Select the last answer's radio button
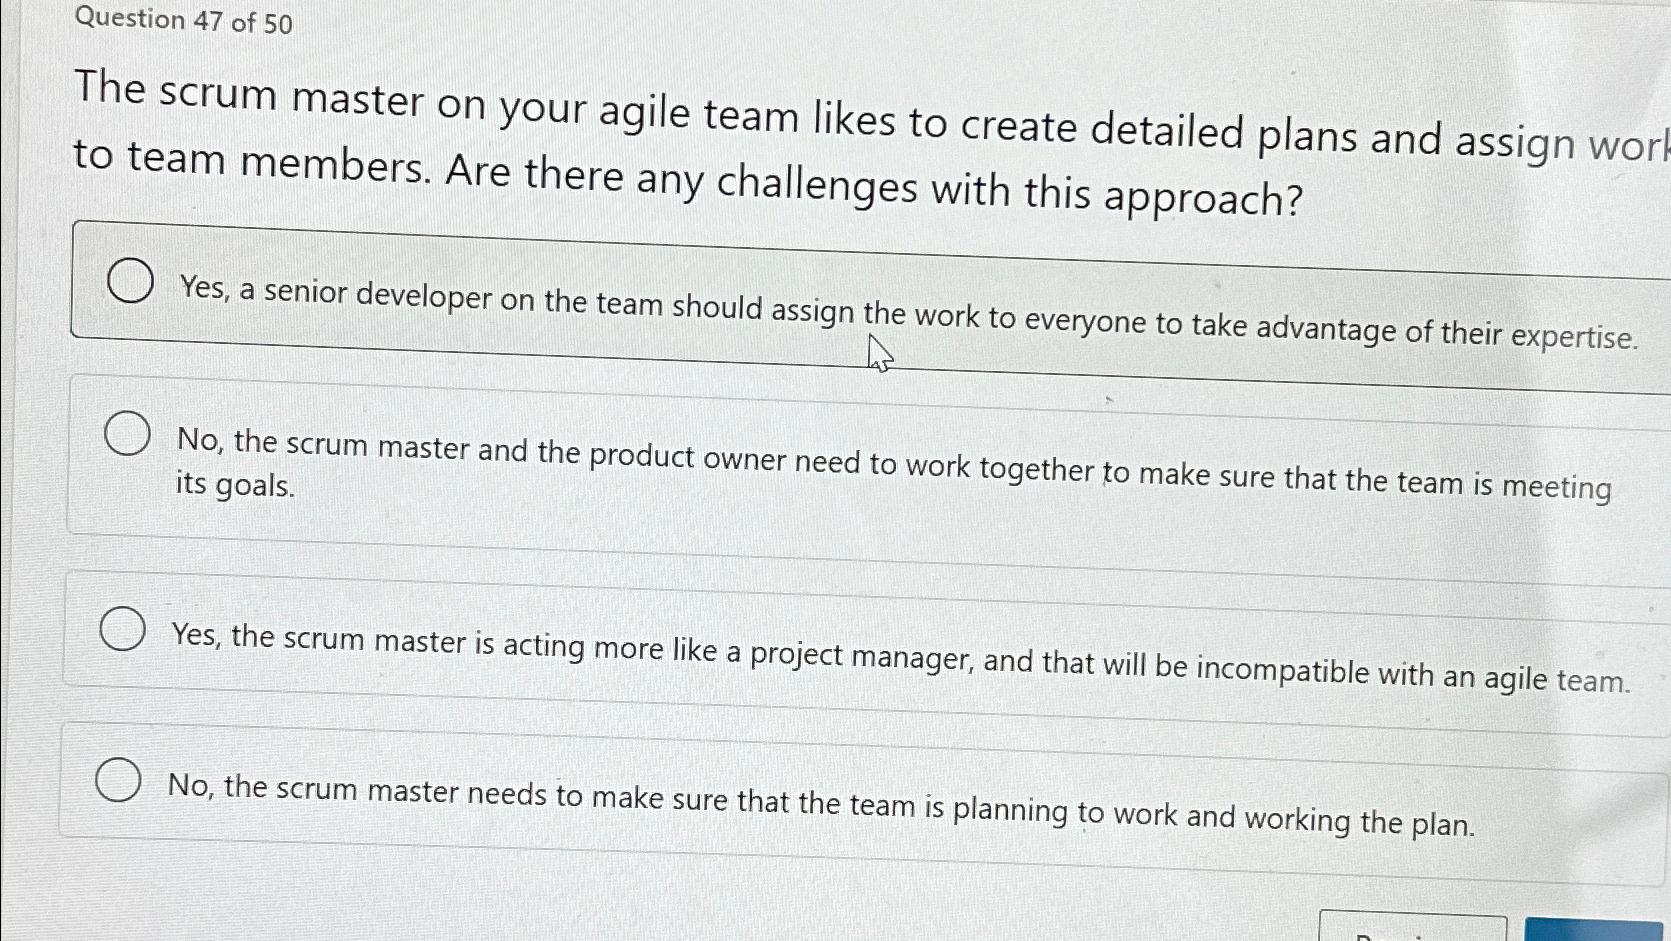Image resolution: width=1671 pixels, height=941 pixels. click(119, 779)
